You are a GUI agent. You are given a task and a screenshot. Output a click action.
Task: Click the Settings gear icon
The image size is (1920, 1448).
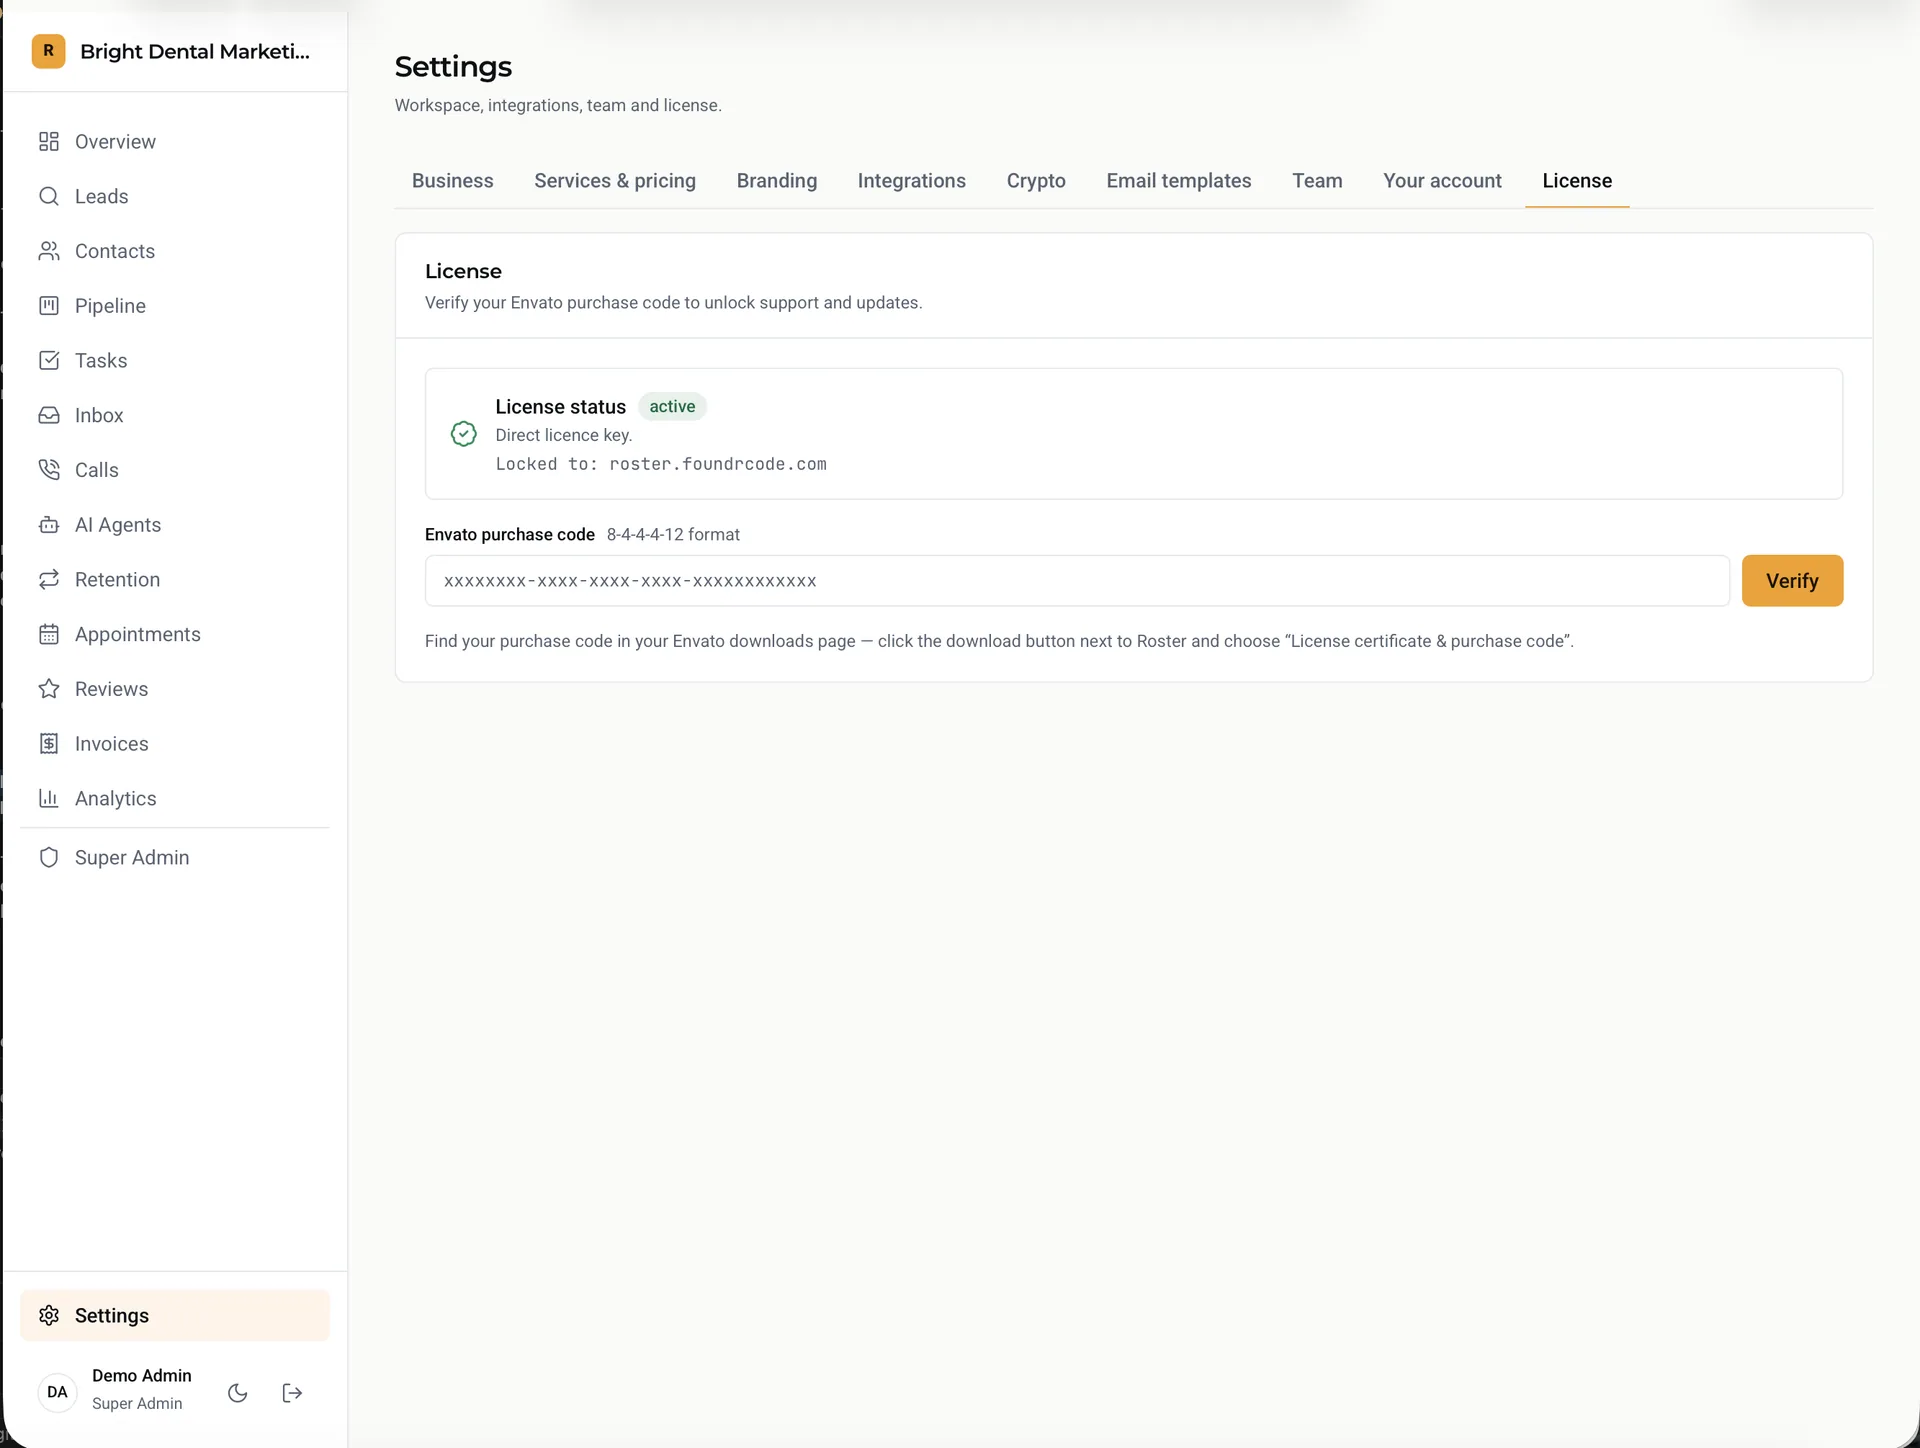click(x=48, y=1315)
